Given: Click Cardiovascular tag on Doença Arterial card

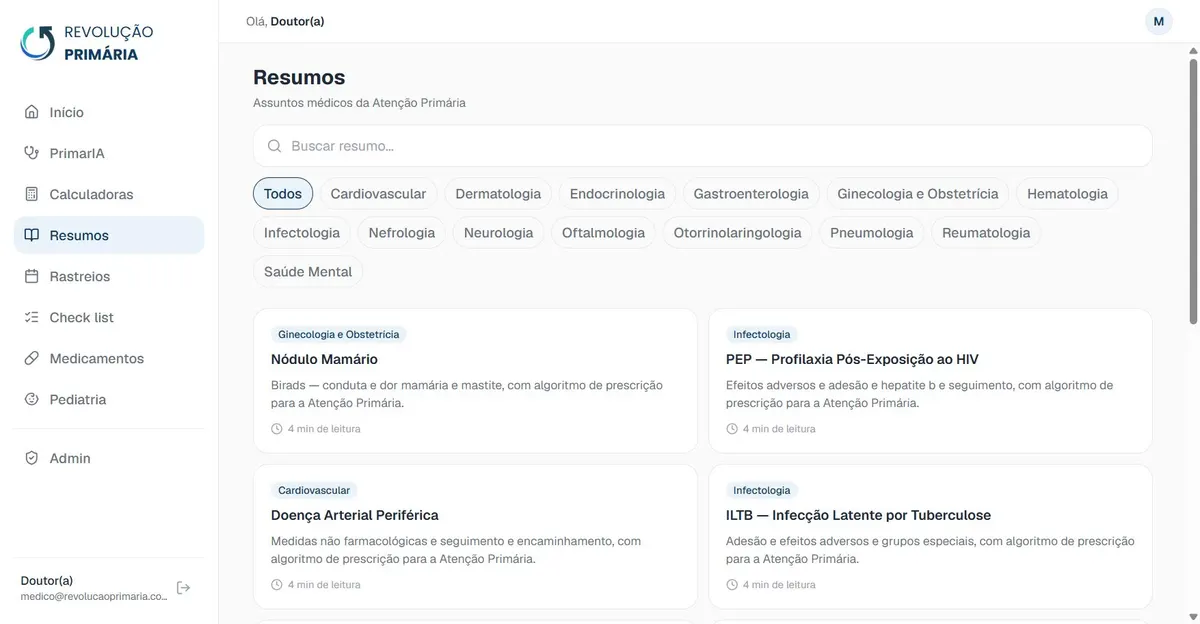Looking at the screenshot, I should point(314,491).
